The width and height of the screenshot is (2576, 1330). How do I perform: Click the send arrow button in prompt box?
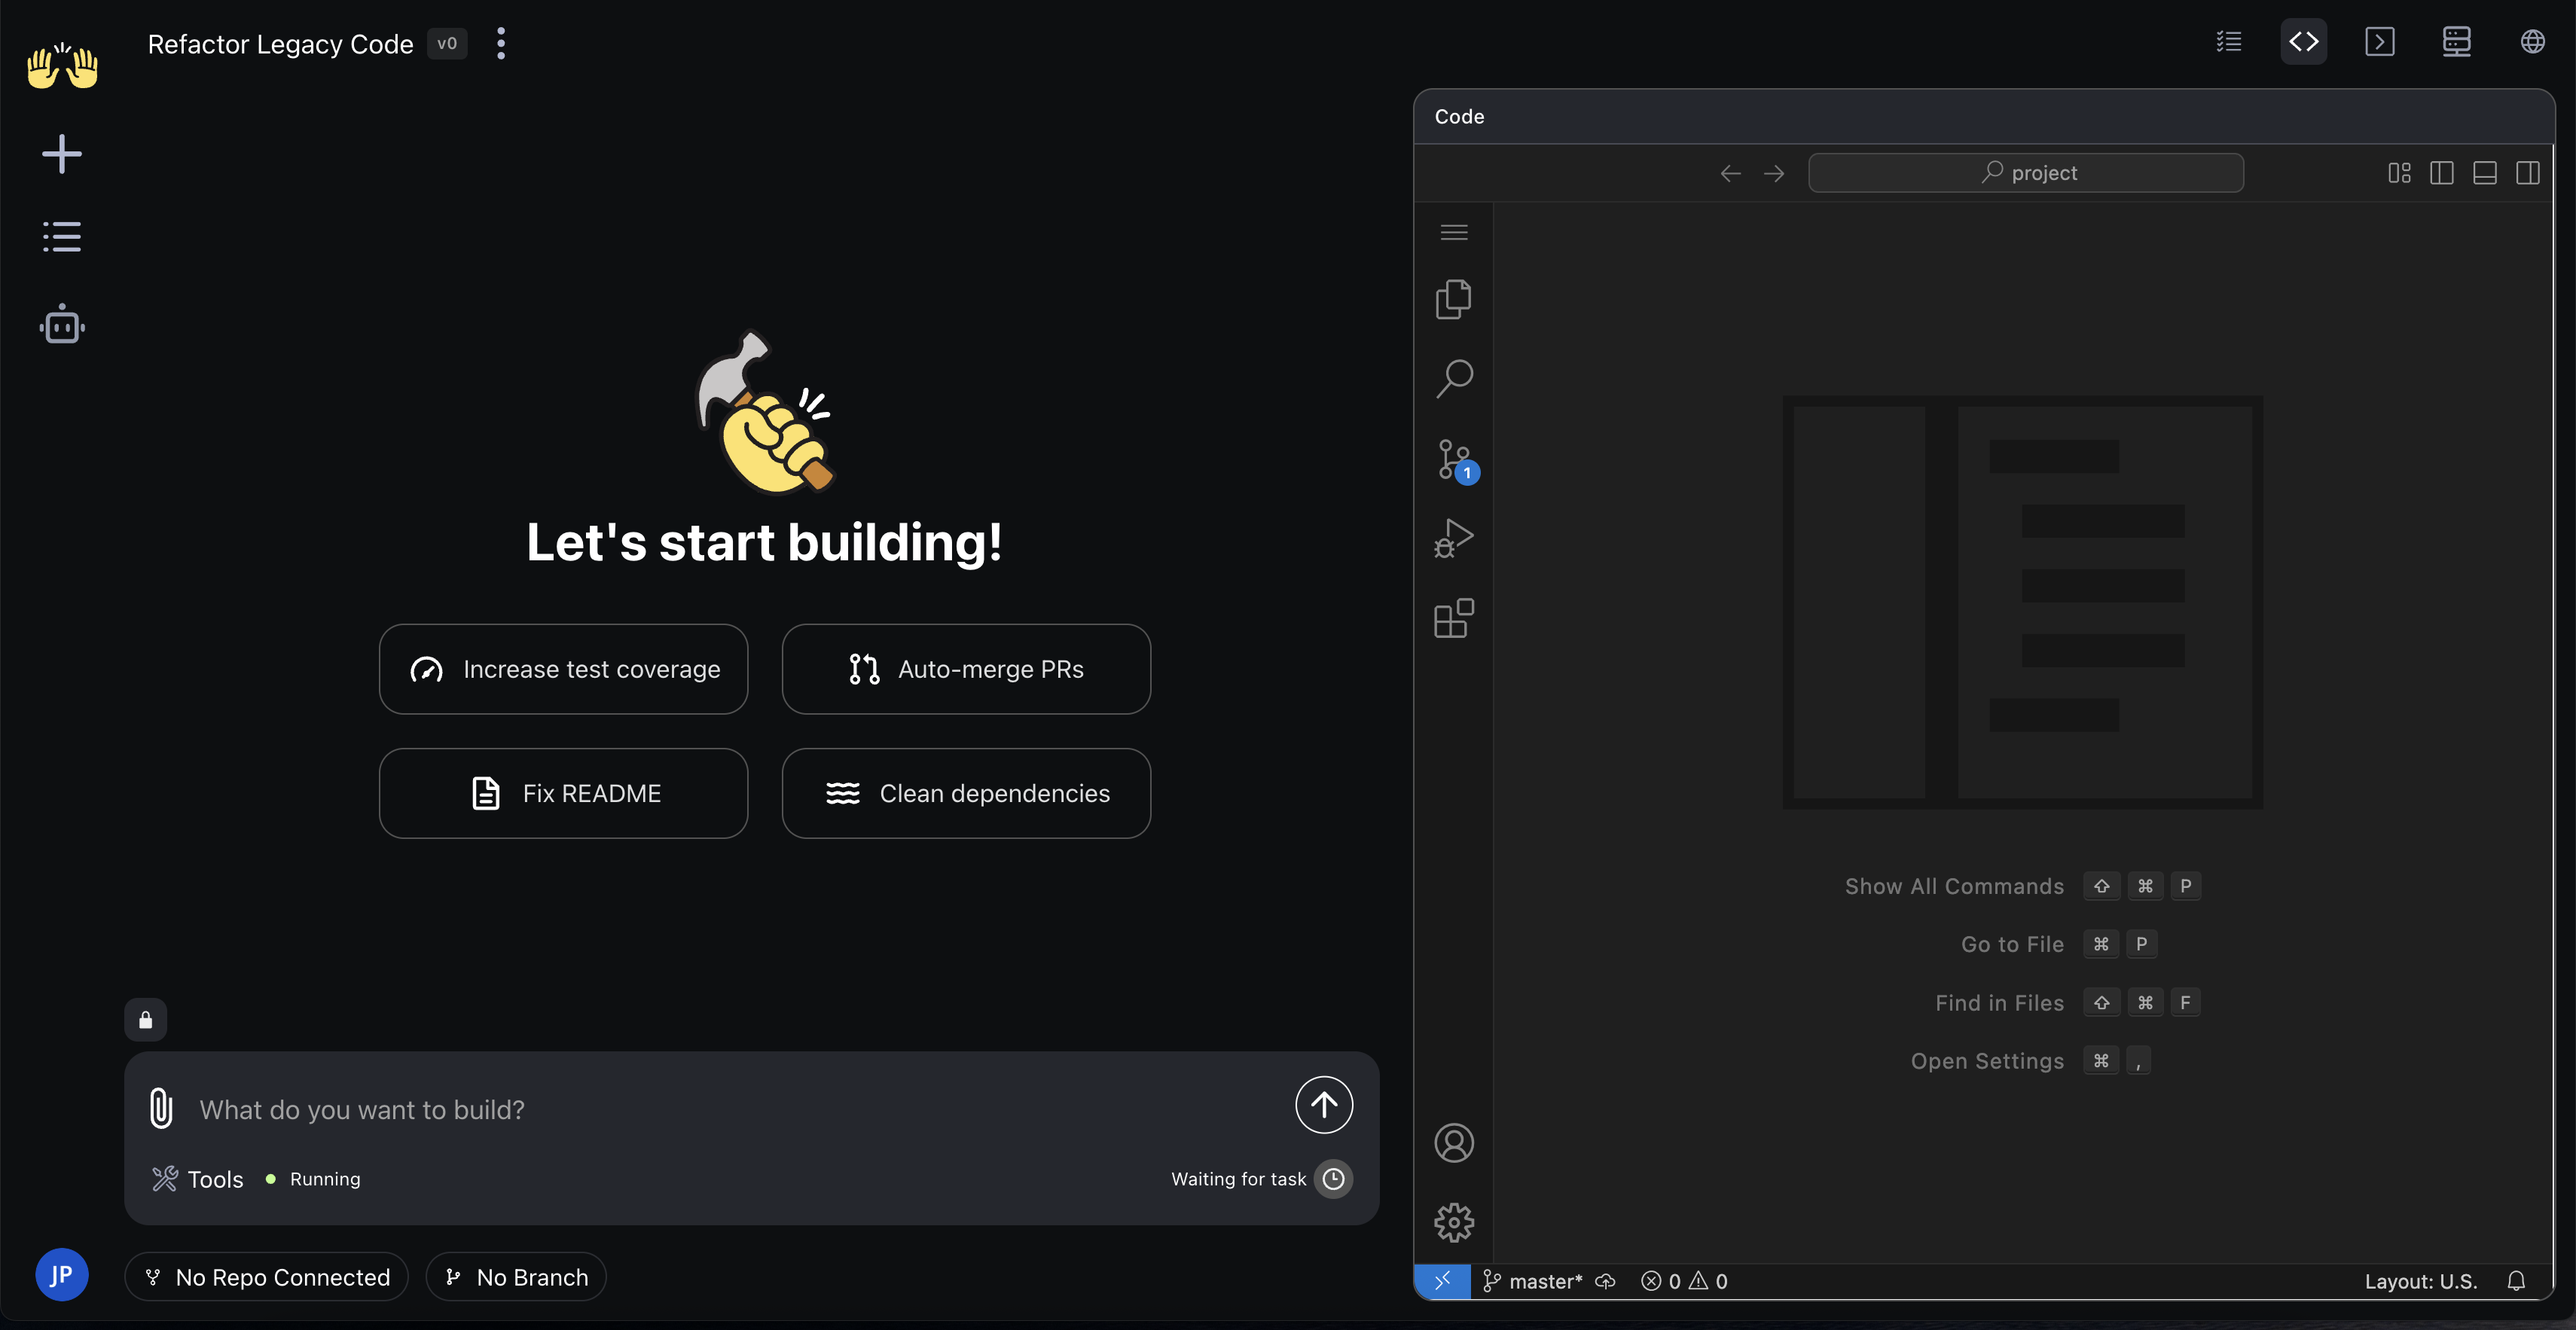[x=1323, y=1105]
